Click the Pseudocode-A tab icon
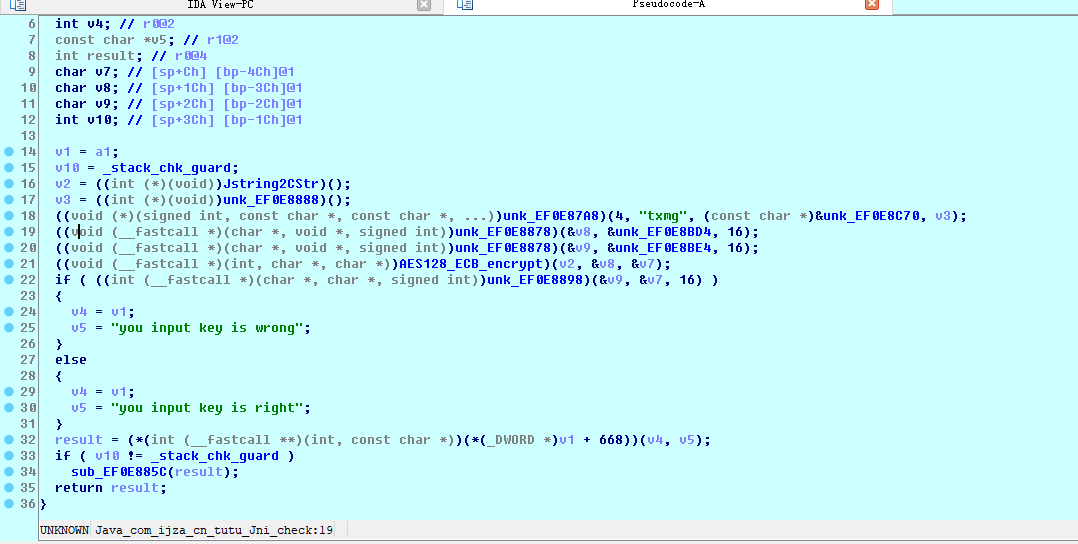Viewport: 1078px width, 544px height. point(465,5)
